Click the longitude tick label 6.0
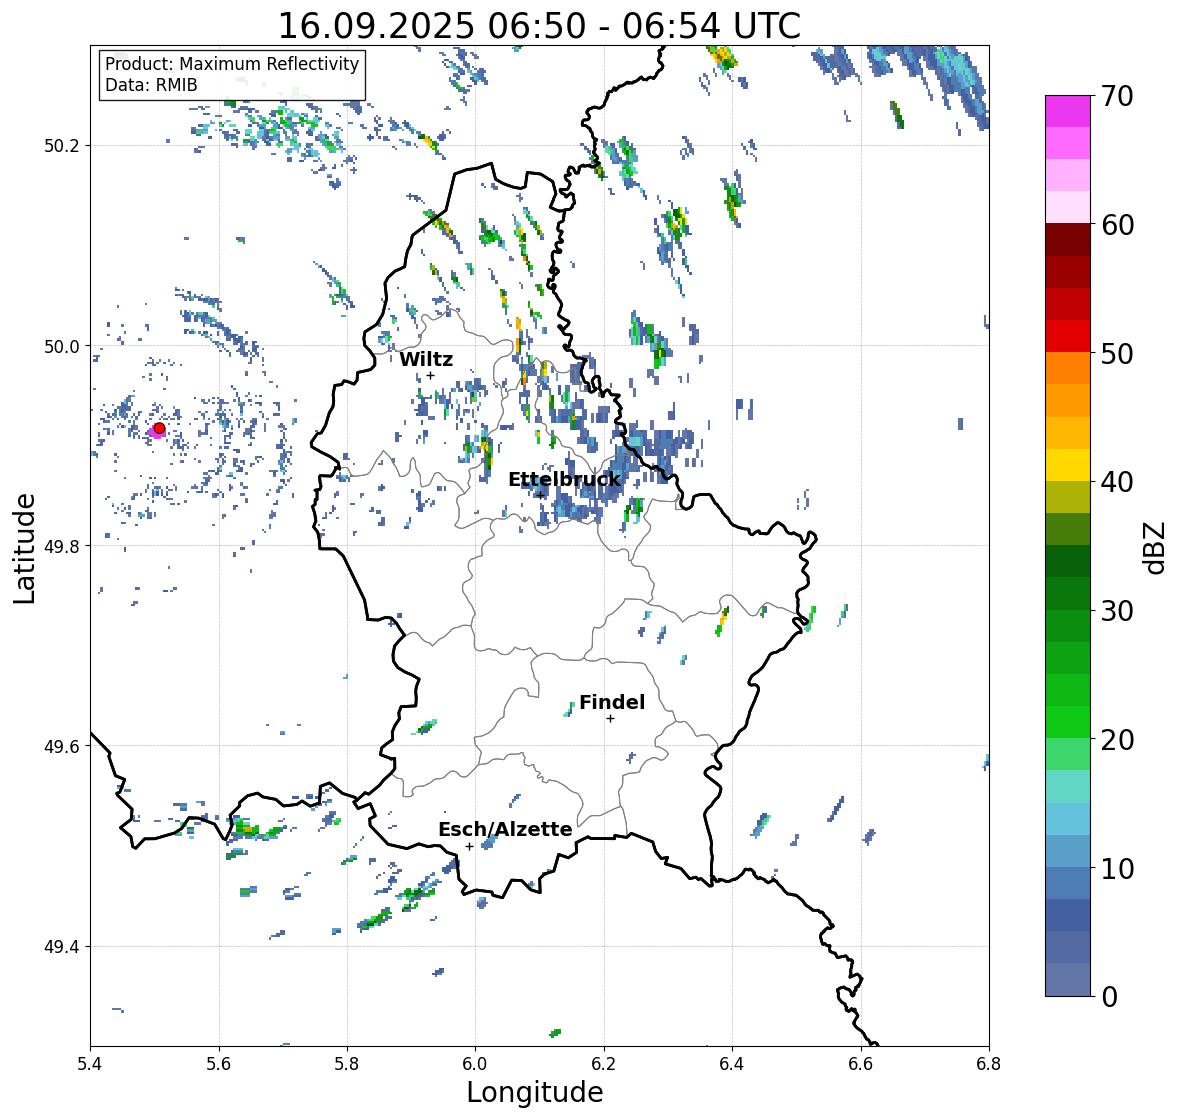1179x1117 pixels. tap(475, 1063)
